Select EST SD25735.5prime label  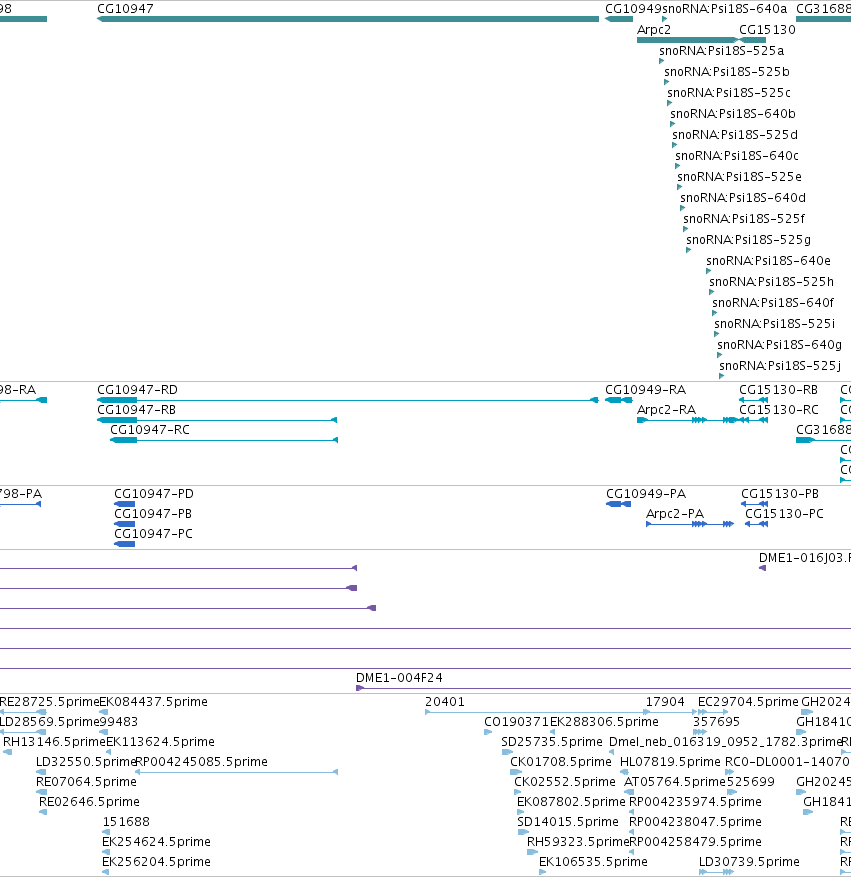click(x=552, y=742)
